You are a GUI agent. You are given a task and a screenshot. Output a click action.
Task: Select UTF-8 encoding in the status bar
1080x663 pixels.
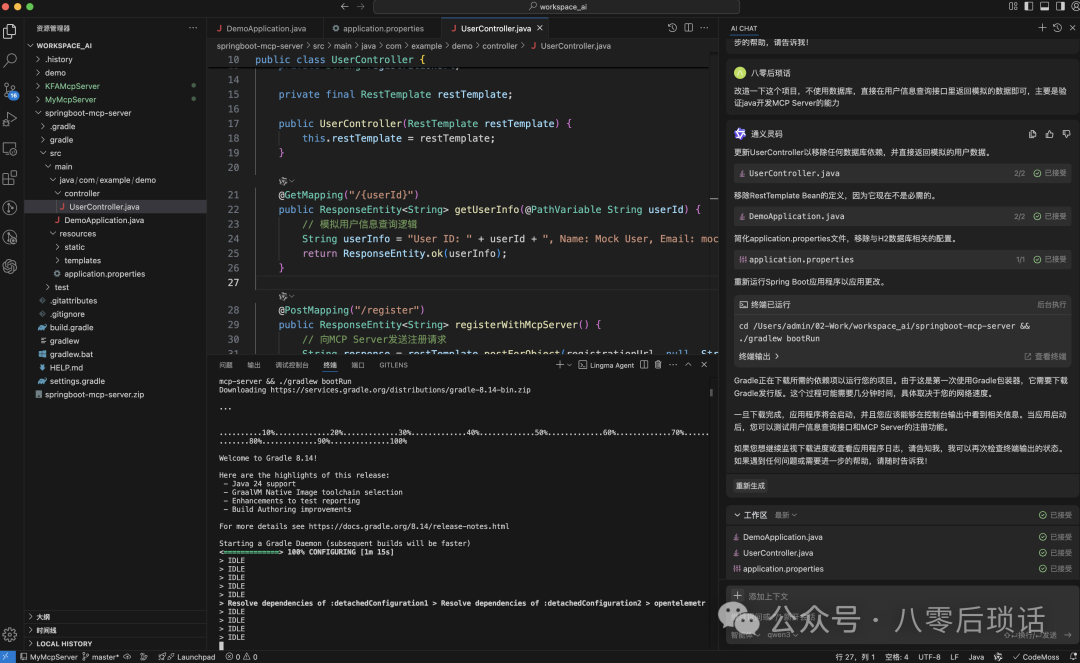coord(928,657)
